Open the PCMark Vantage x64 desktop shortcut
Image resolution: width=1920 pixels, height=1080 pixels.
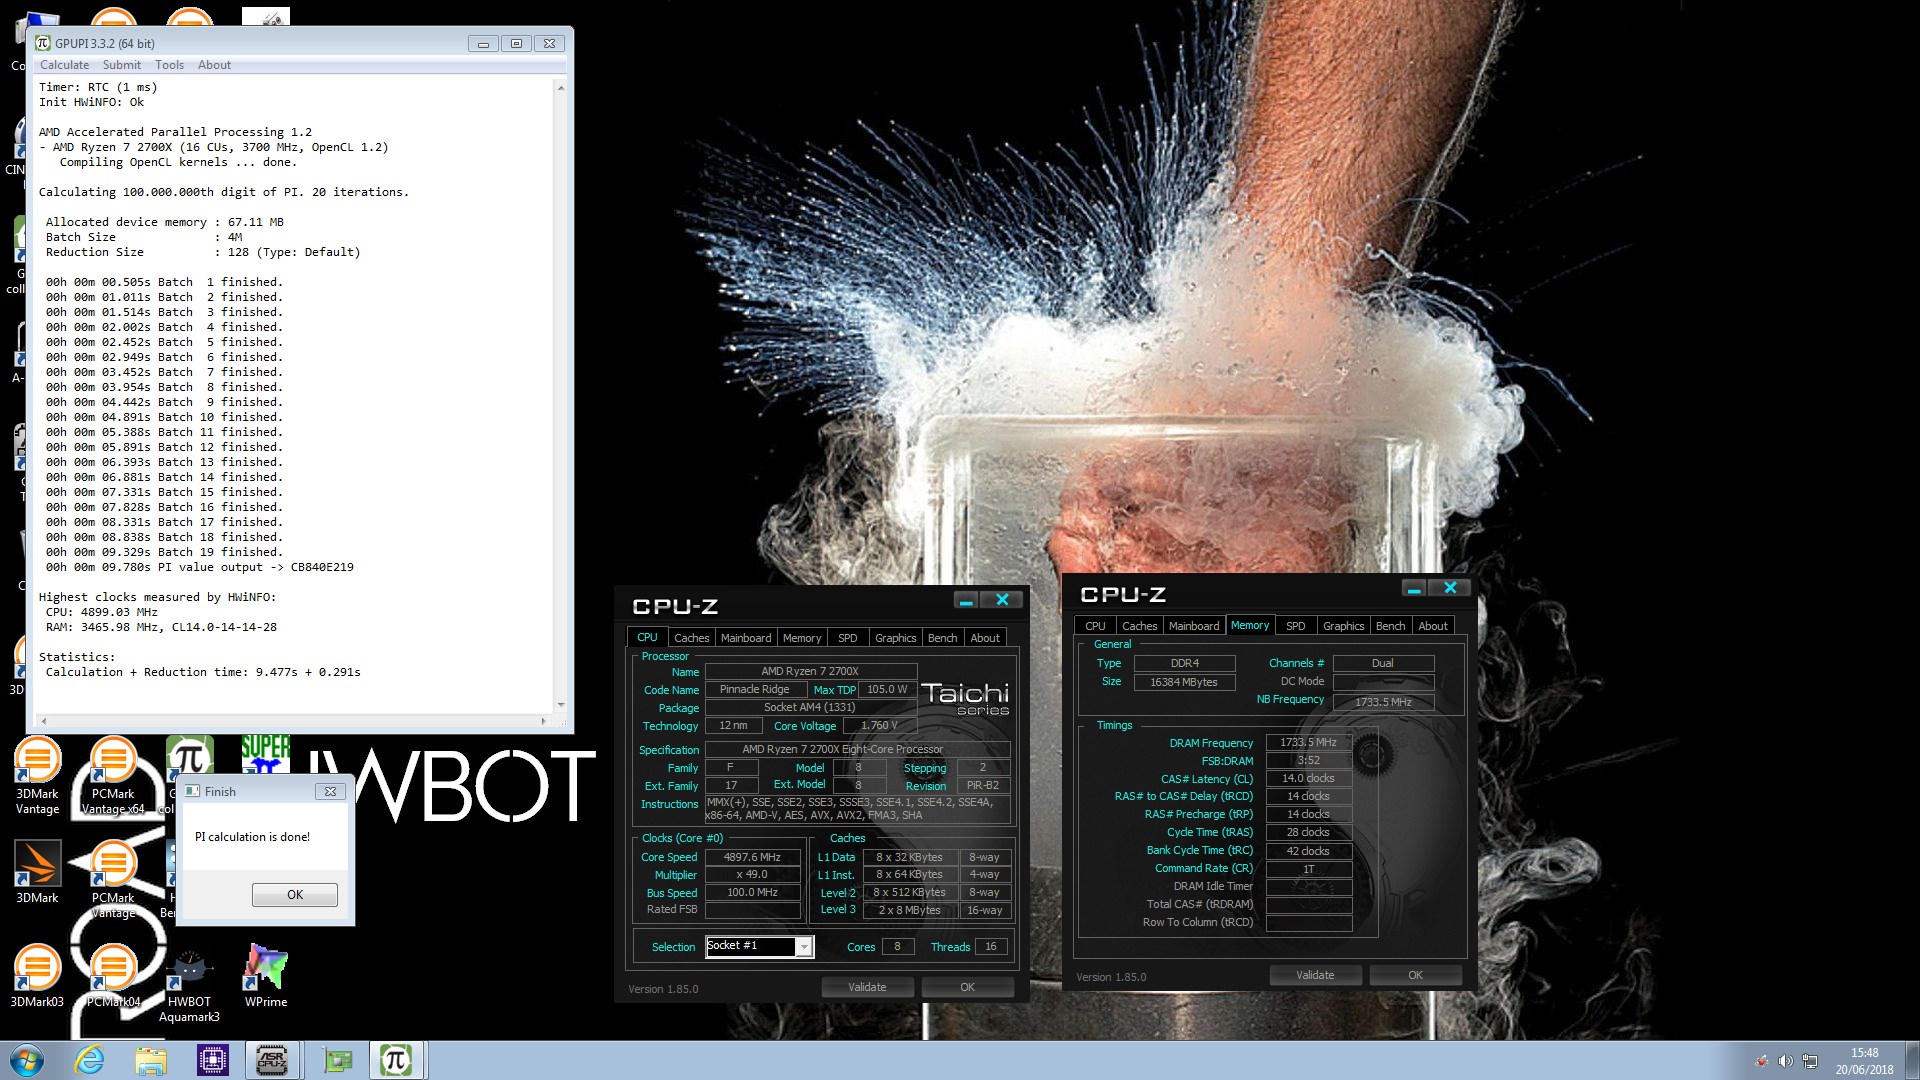pyautogui.click(x=113, y=775)
